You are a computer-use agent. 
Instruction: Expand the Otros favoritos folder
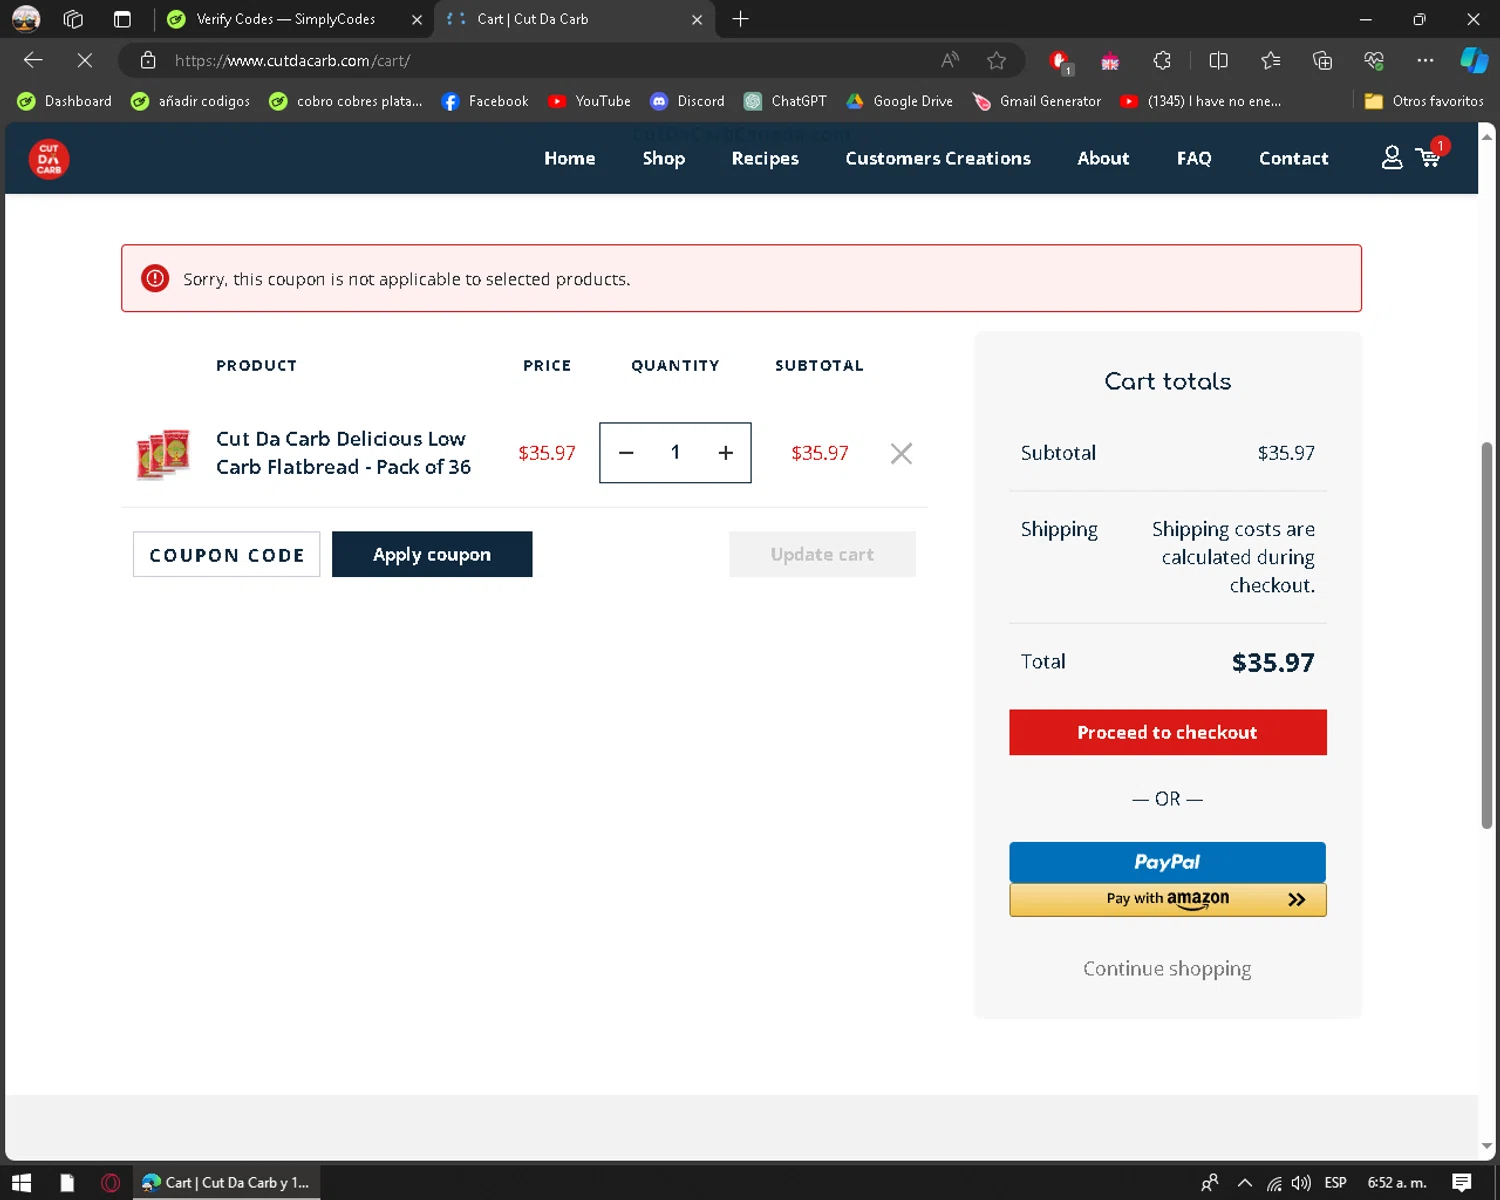tap(1424, 101)
